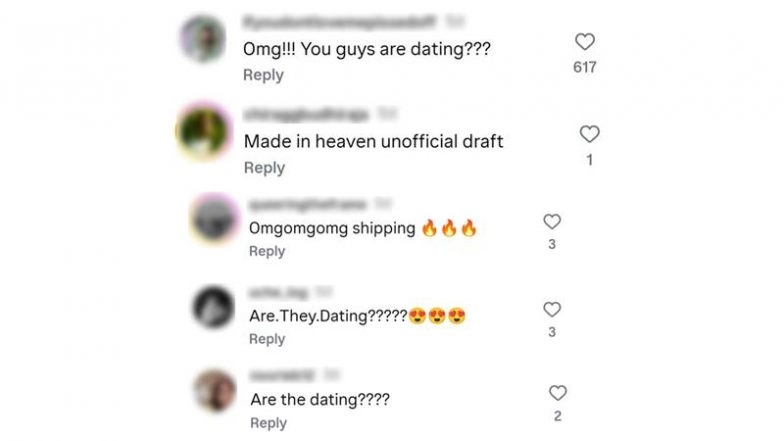Open profile picture beside "Omg!!! You guys" comment

[x=202, y=38]
